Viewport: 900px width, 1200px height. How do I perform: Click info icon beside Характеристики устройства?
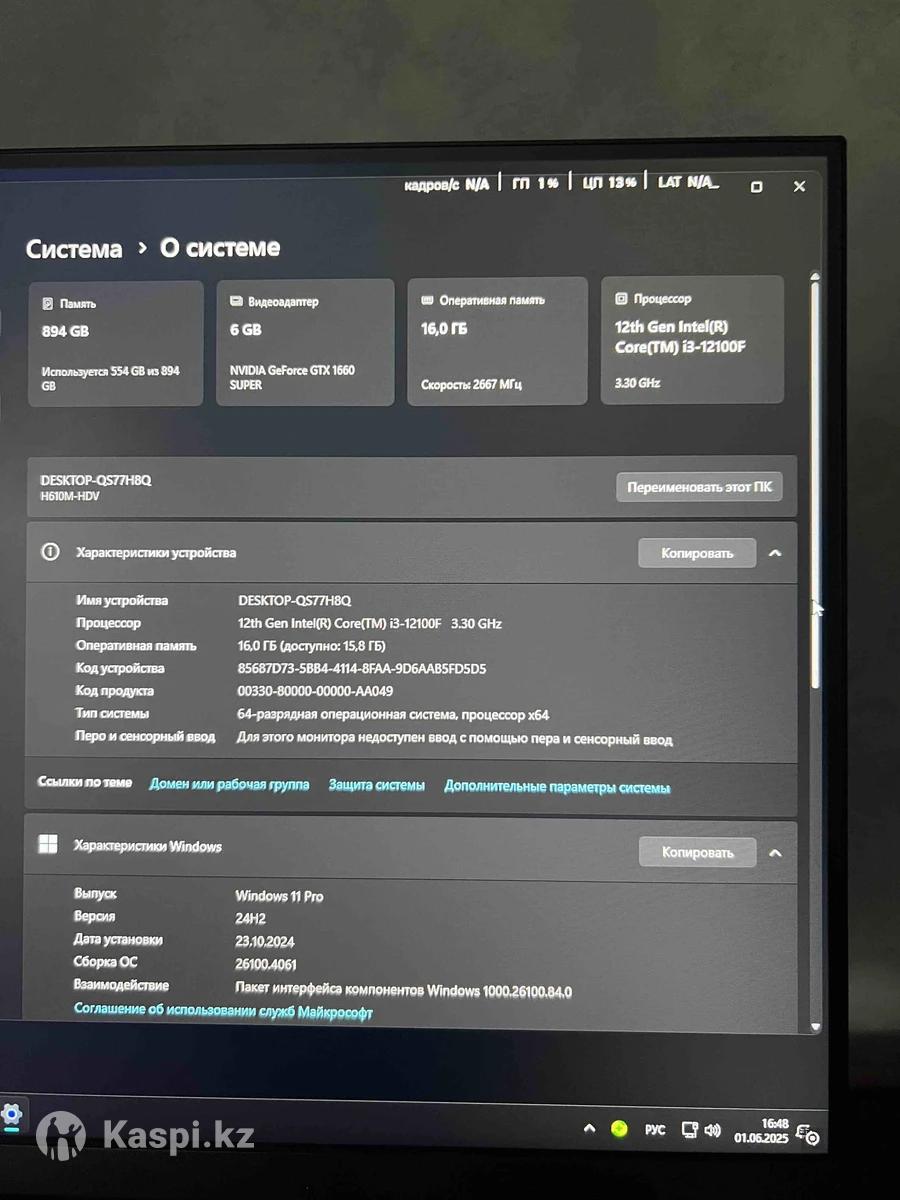(50, 552)
